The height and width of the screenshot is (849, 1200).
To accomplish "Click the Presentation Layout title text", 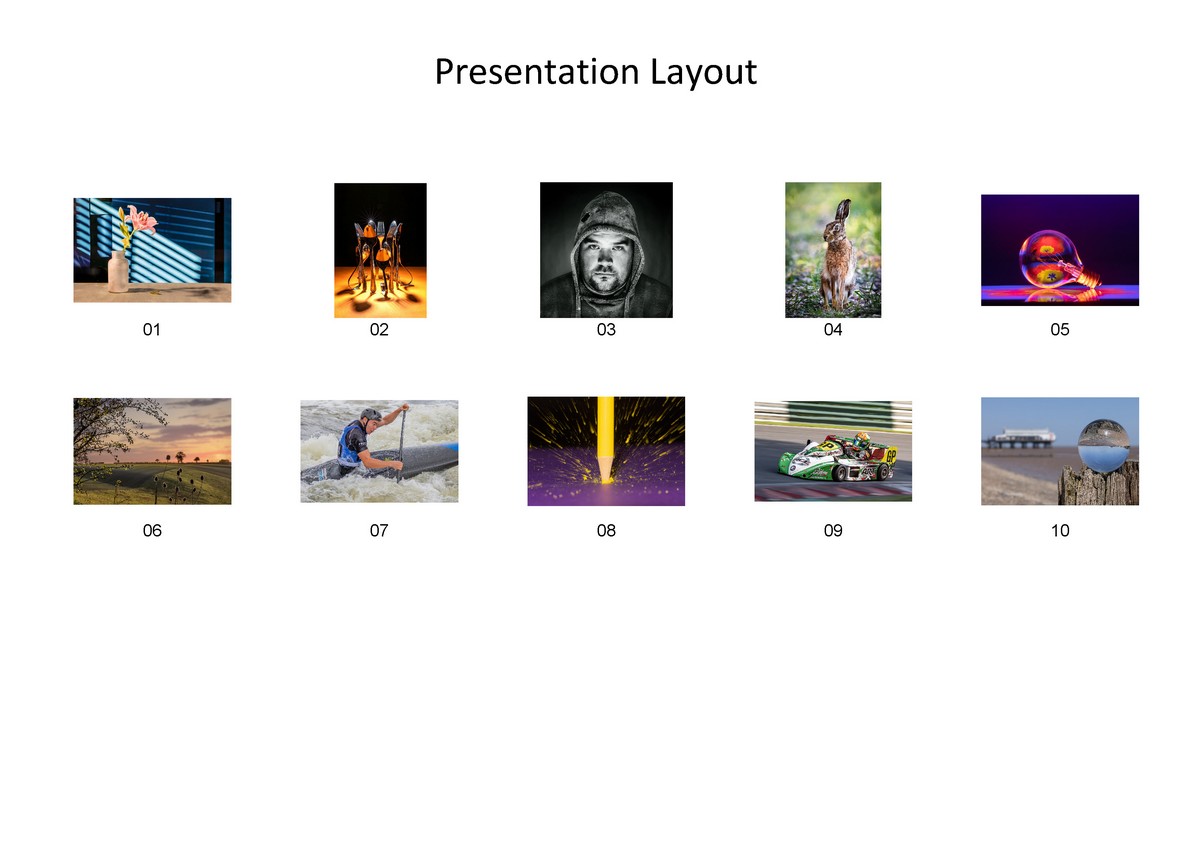I will [595, 72].
